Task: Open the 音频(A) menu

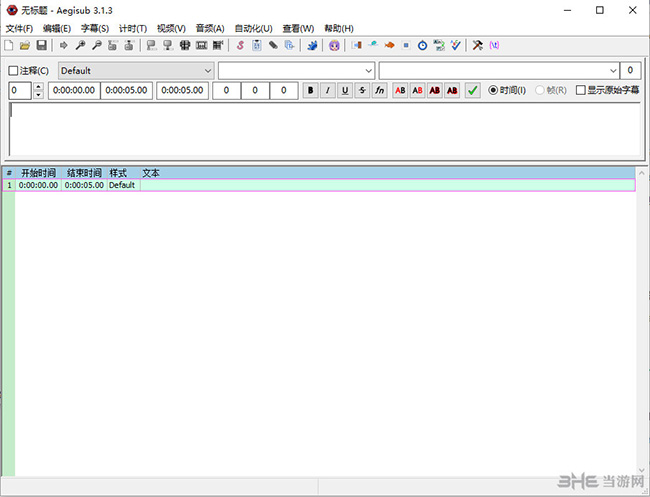Action: [x=210, y=29]
